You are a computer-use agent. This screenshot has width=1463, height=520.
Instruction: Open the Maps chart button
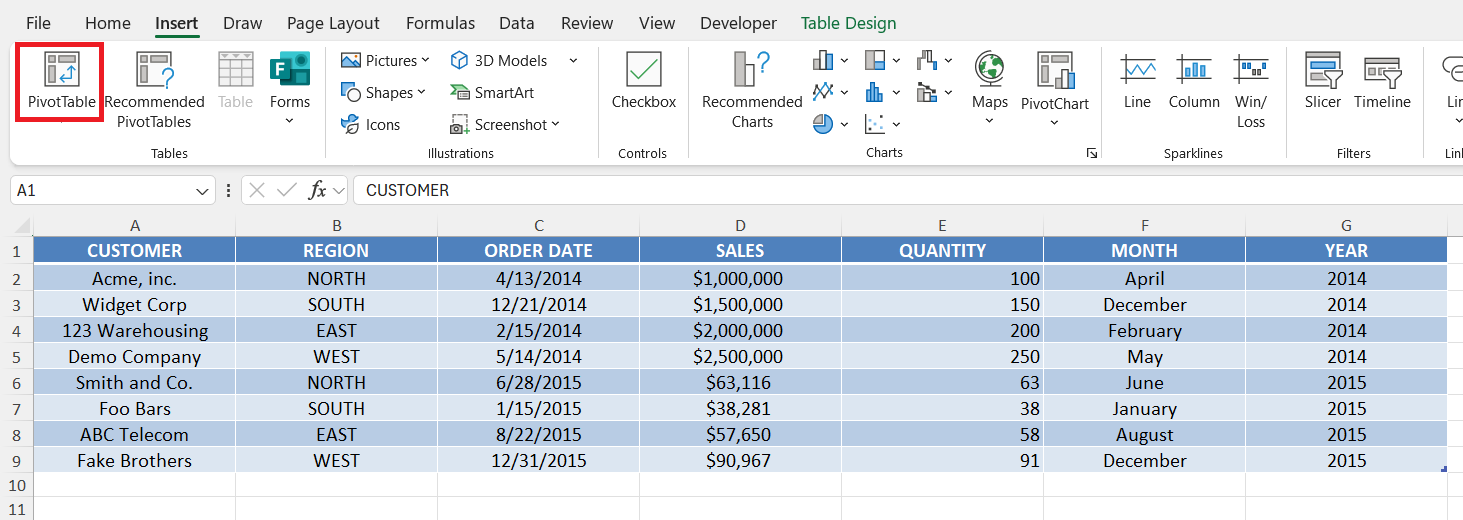tap(990, 88)
